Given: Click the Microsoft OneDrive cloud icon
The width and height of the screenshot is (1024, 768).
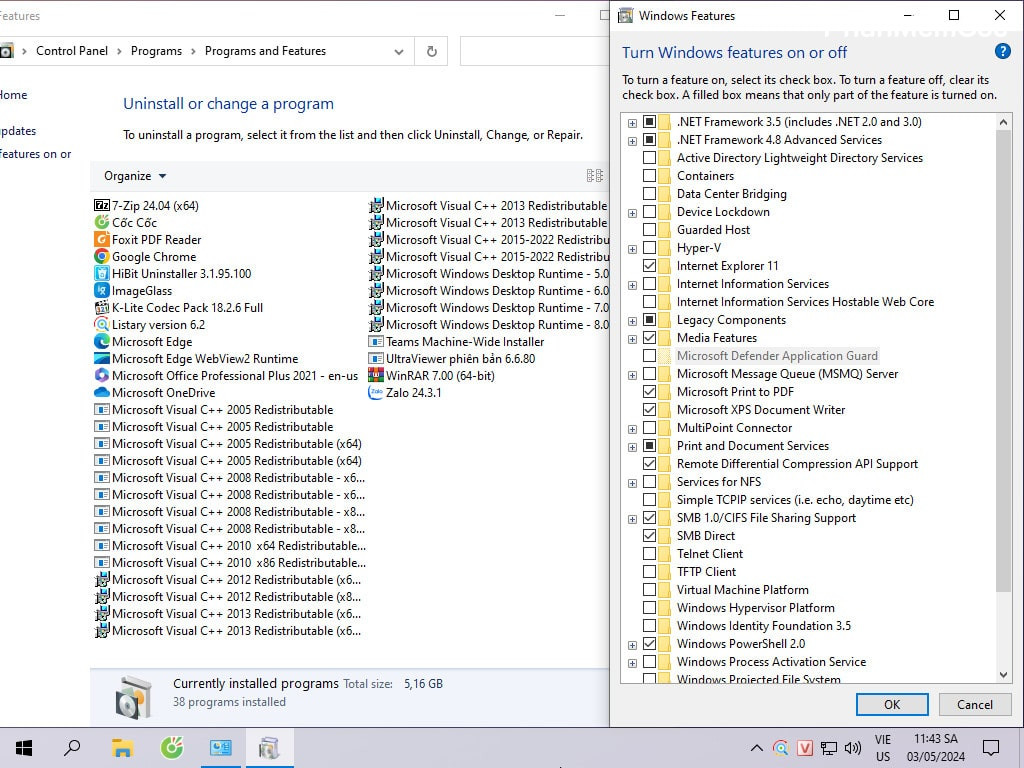Looking at the screenshot, I should 101,393.
